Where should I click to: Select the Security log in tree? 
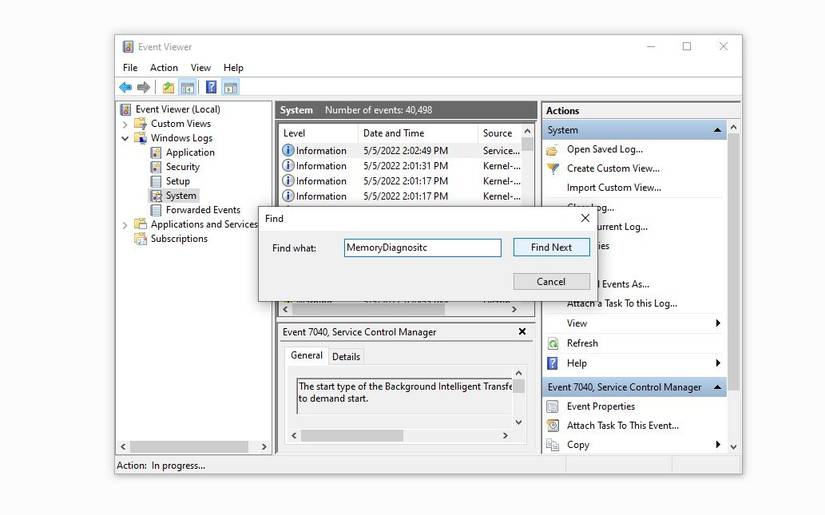pyautogui.click(x=182, y=167)
